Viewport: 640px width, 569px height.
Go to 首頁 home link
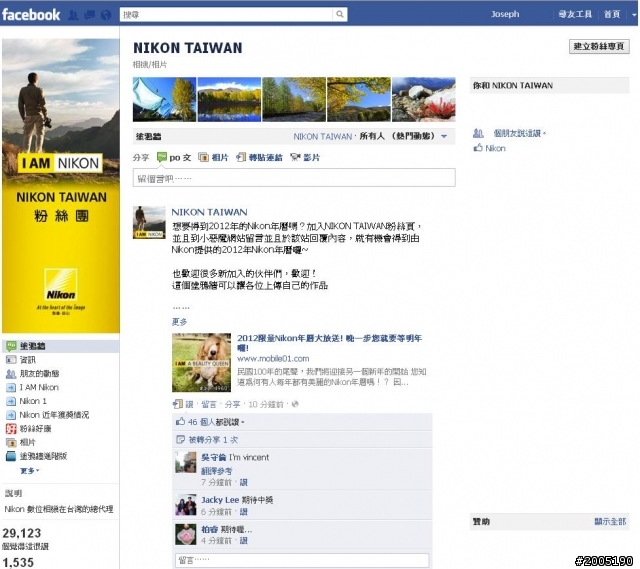(611, 14)
